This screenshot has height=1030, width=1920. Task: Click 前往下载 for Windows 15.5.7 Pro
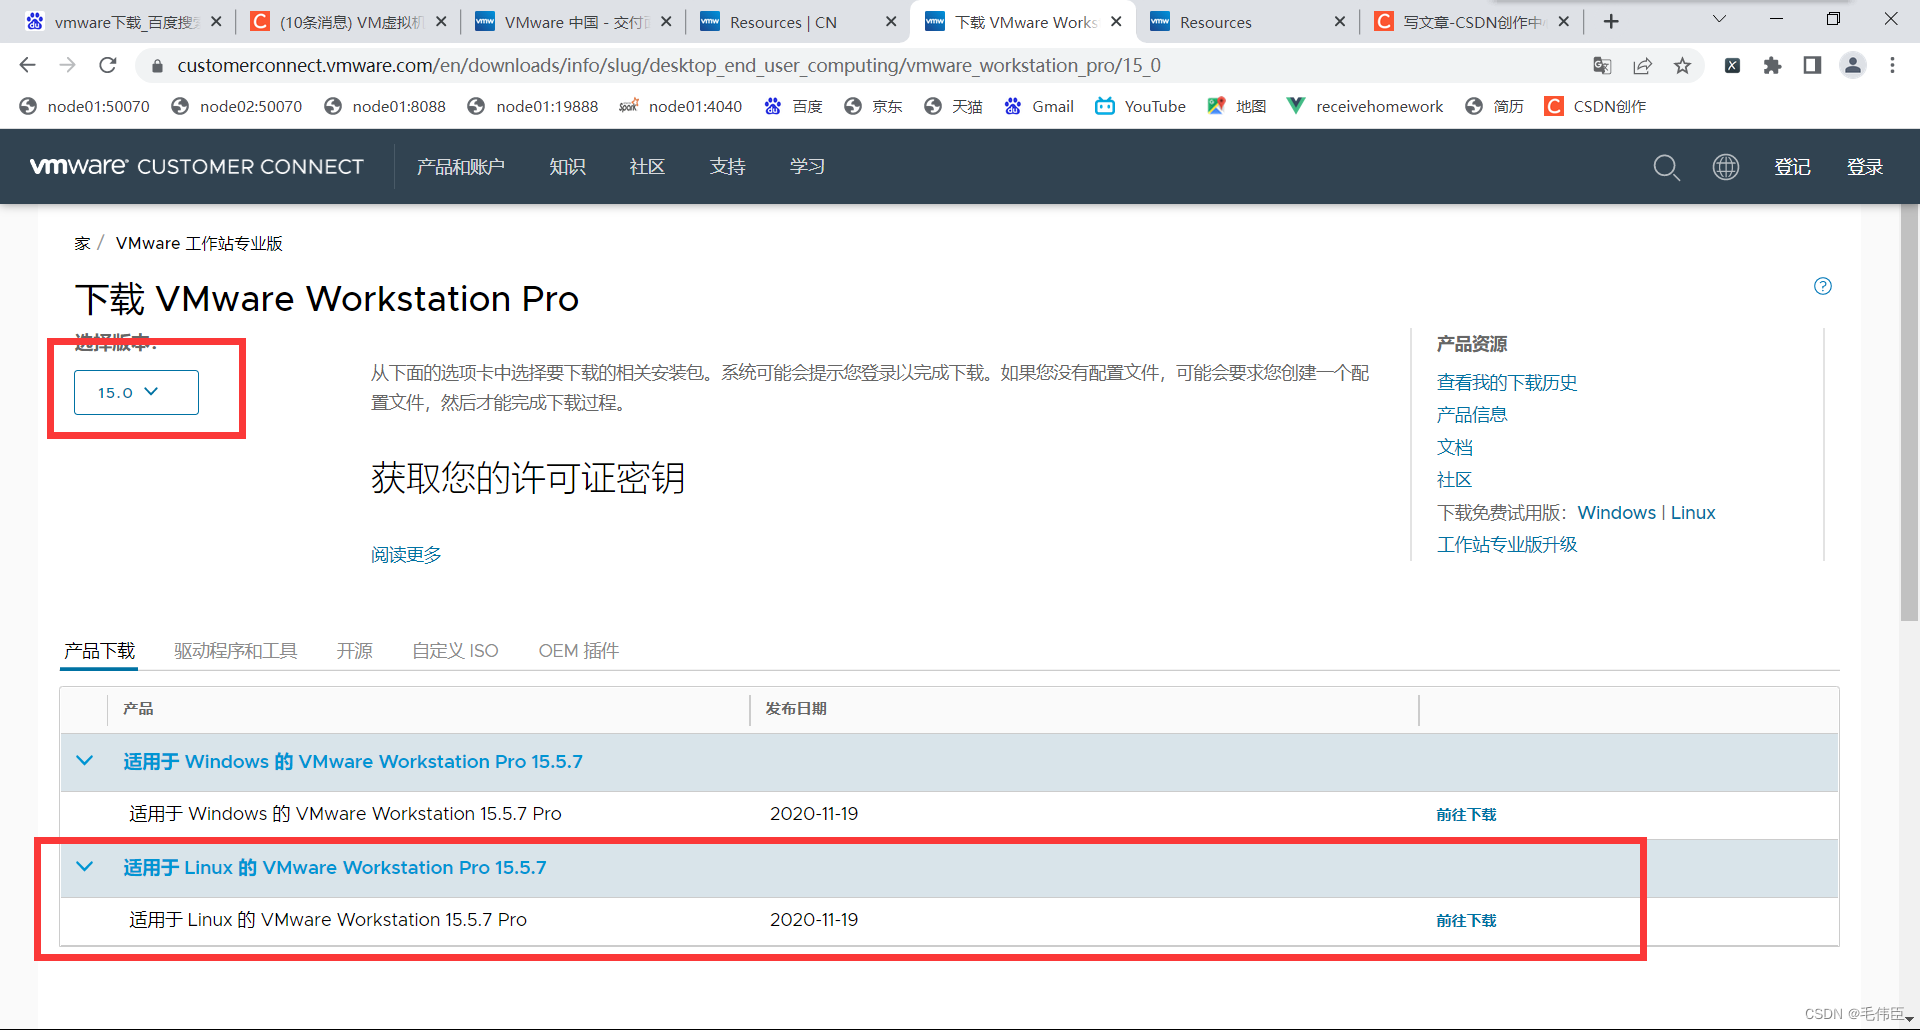[x=1466, y=815]
